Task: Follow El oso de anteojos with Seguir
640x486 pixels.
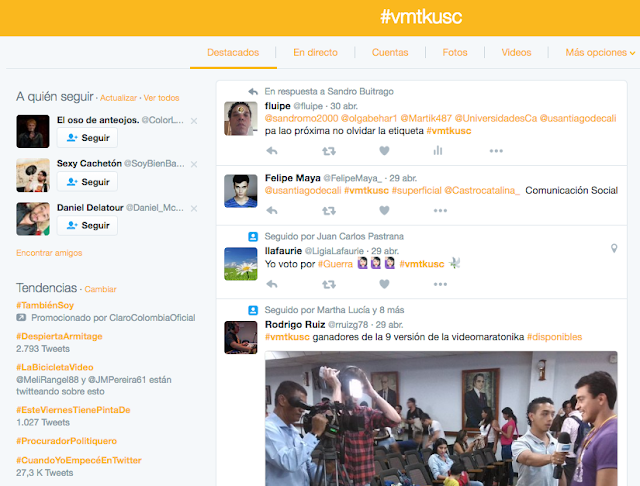Action: [x=87, y=138]
